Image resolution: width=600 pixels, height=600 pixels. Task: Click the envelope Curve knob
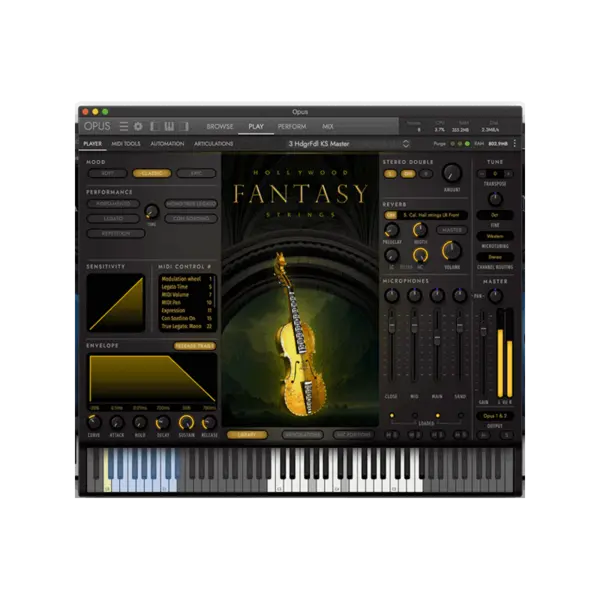click(94, 422)
